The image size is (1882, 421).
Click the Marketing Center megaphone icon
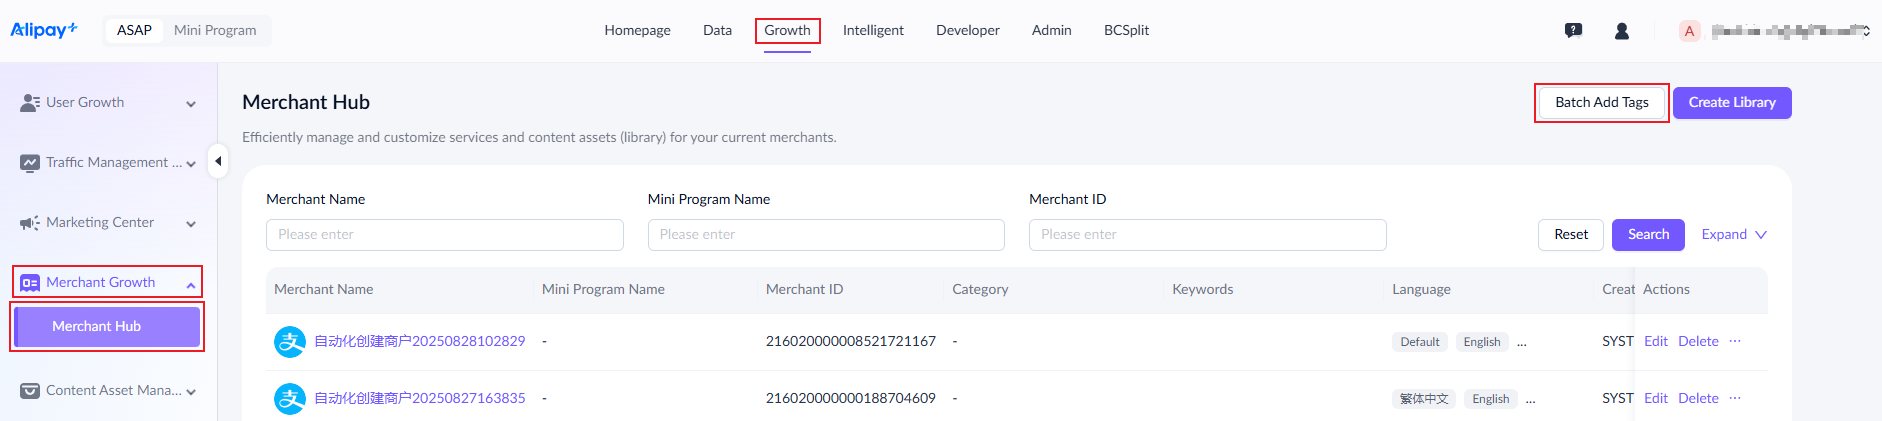(30, 223)
